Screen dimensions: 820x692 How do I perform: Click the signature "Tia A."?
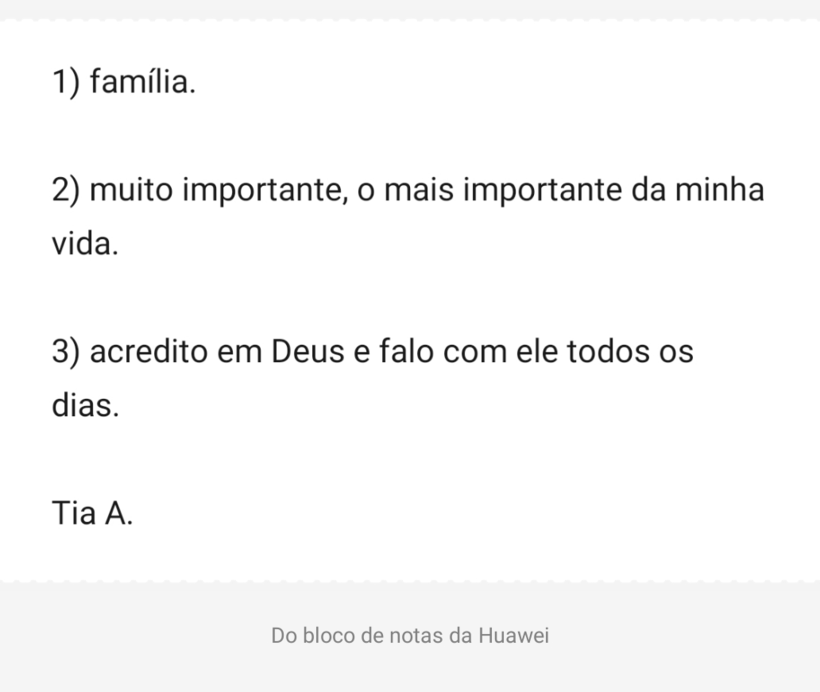[x=92, y=514]
